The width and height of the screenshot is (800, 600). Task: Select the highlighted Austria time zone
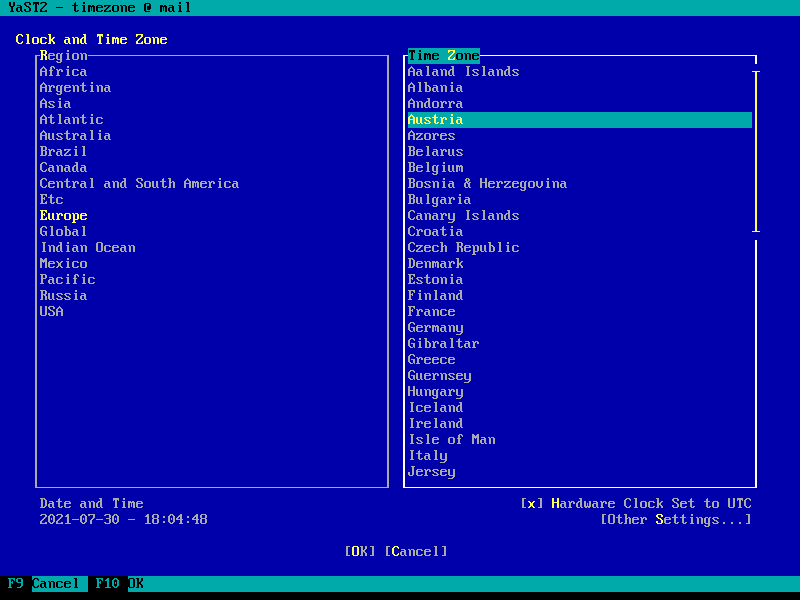(x=580, y=119)
